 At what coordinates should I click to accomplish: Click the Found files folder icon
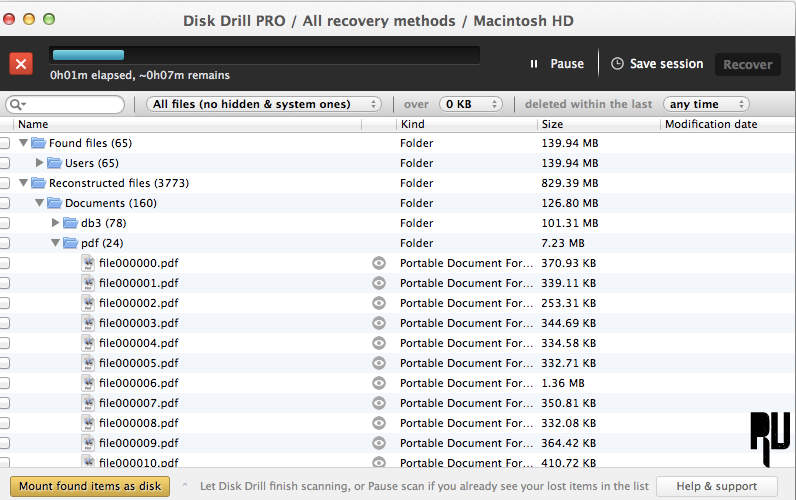click(x=38, y=143)
